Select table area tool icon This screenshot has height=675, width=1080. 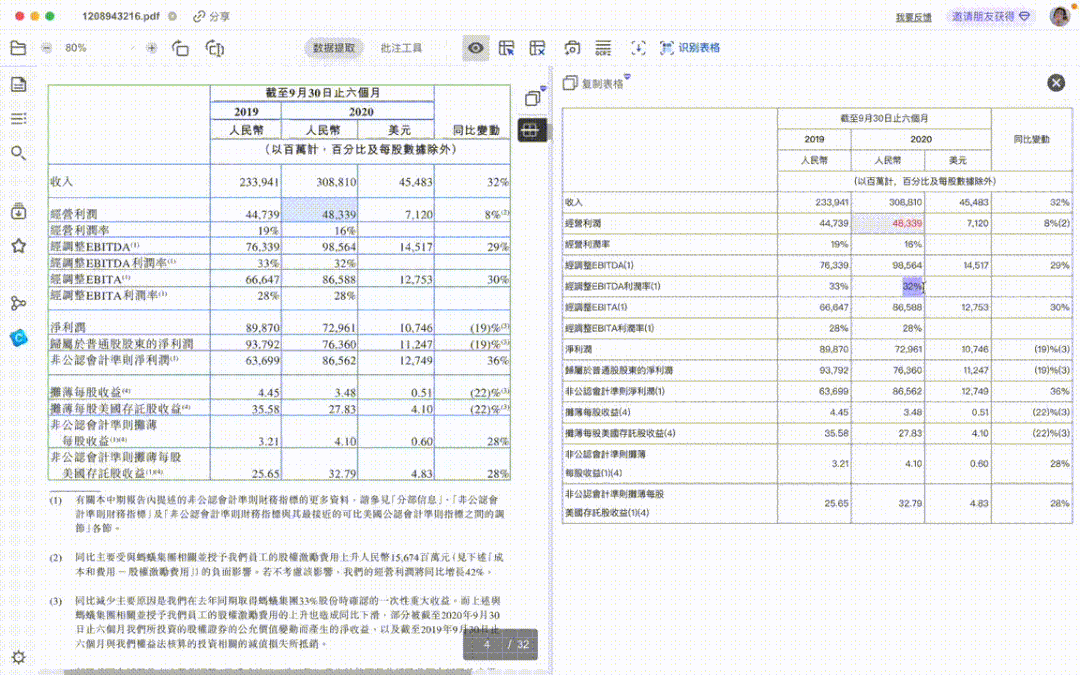[x=507, y=48]
